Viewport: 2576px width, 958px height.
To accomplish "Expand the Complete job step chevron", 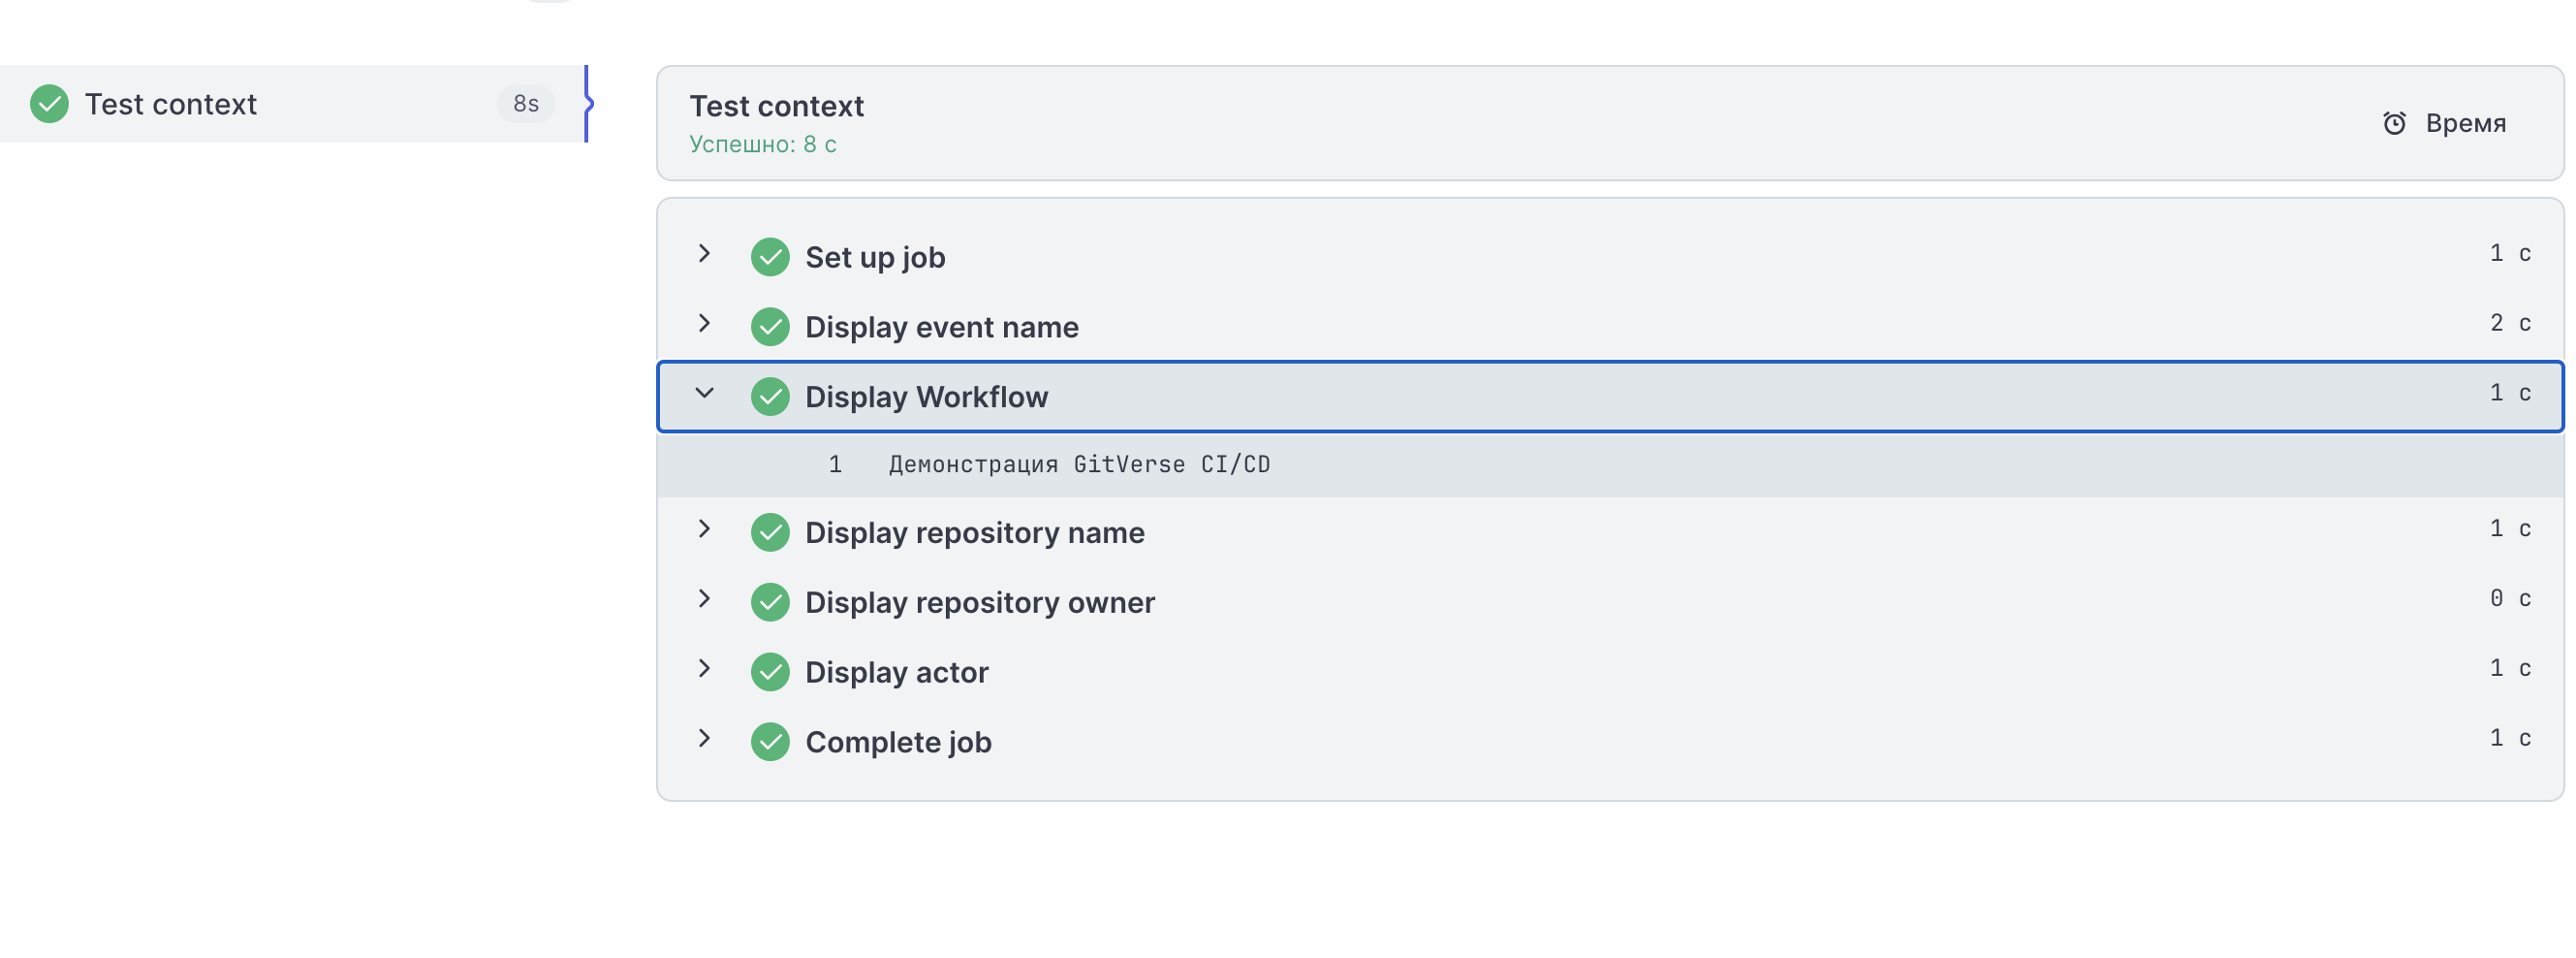I will [x=704, y=739].
